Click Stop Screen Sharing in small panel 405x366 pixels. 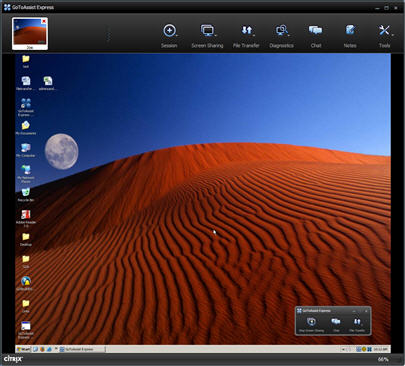(311, 325)
